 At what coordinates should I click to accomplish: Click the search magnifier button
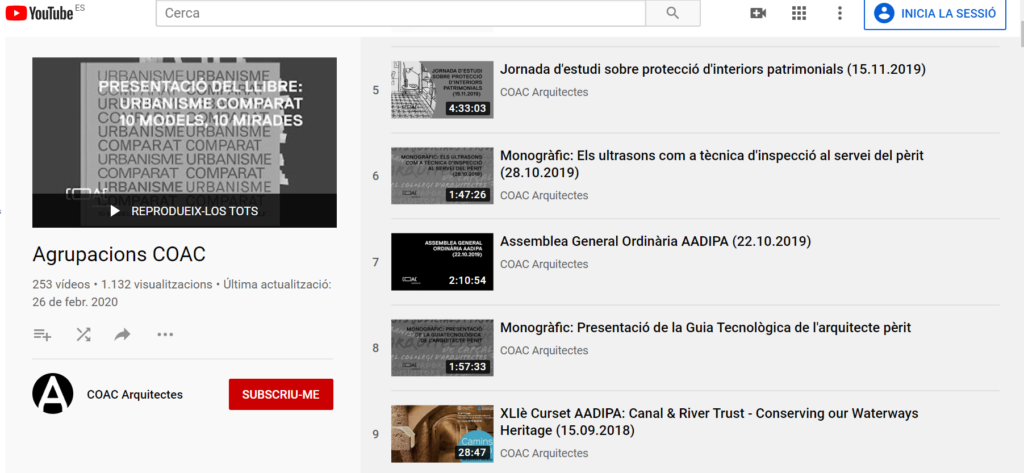tap(672, 13)
